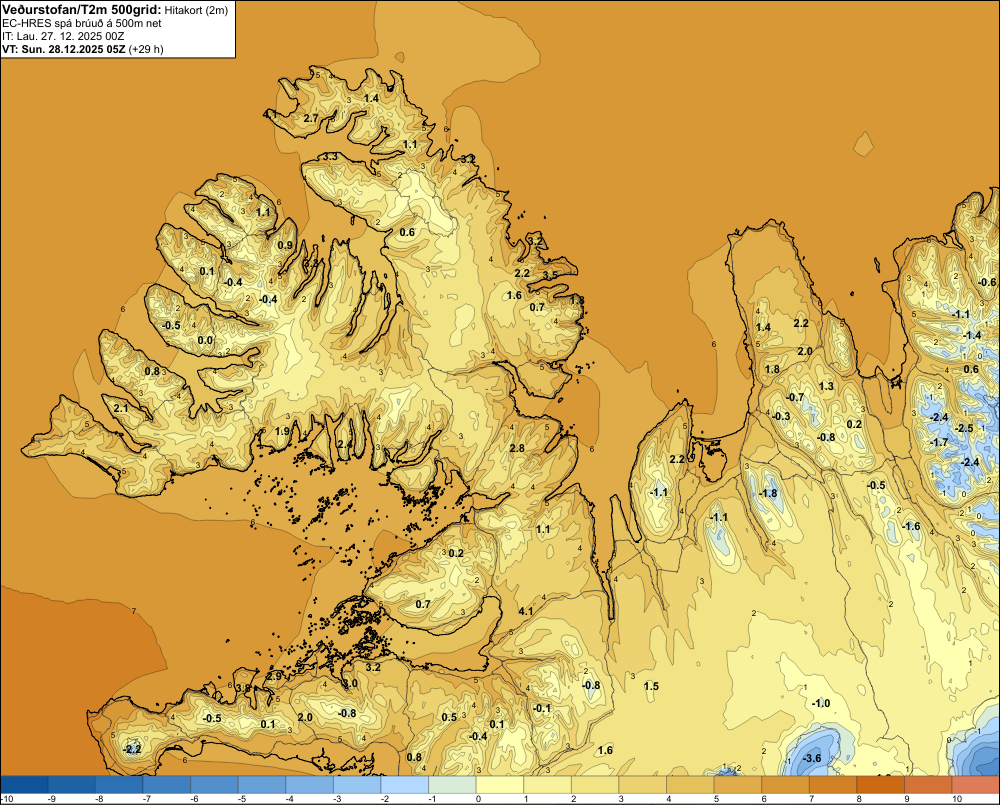Click the dark blue -10 to -9 legend swatch
Screen dimensions: 1000x805
[x=24, y=785]
